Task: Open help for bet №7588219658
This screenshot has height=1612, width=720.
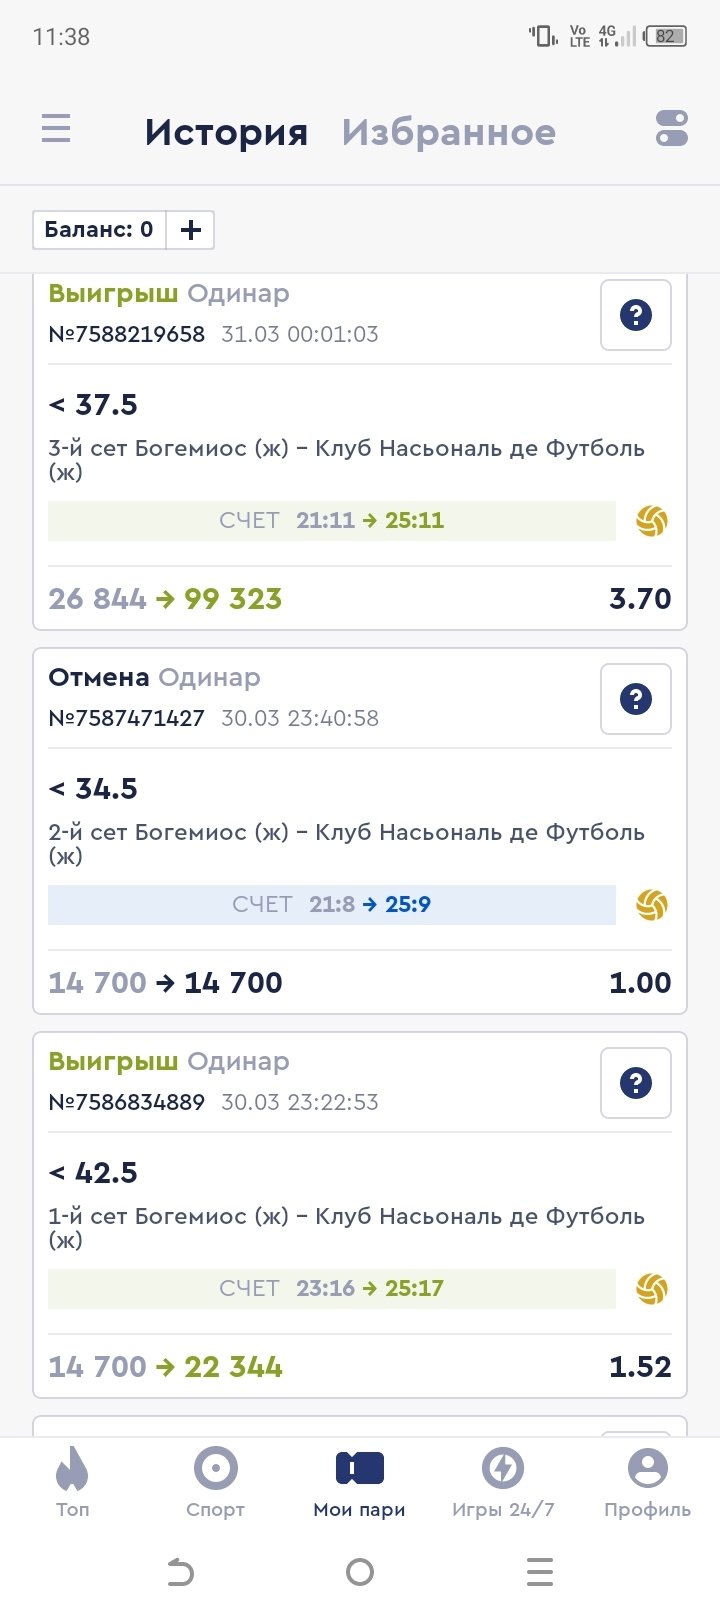Action: pos(635,316)
